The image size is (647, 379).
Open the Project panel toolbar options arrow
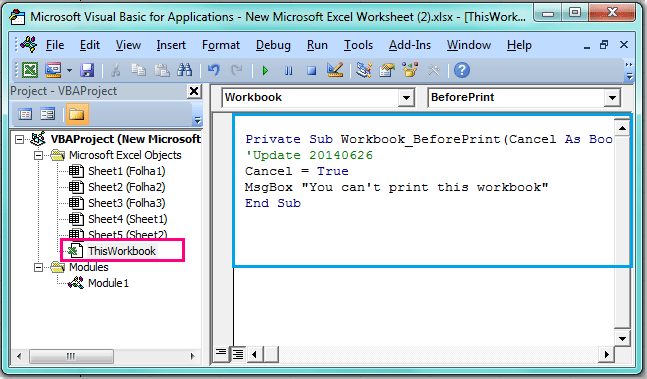[x=197, y=119]
